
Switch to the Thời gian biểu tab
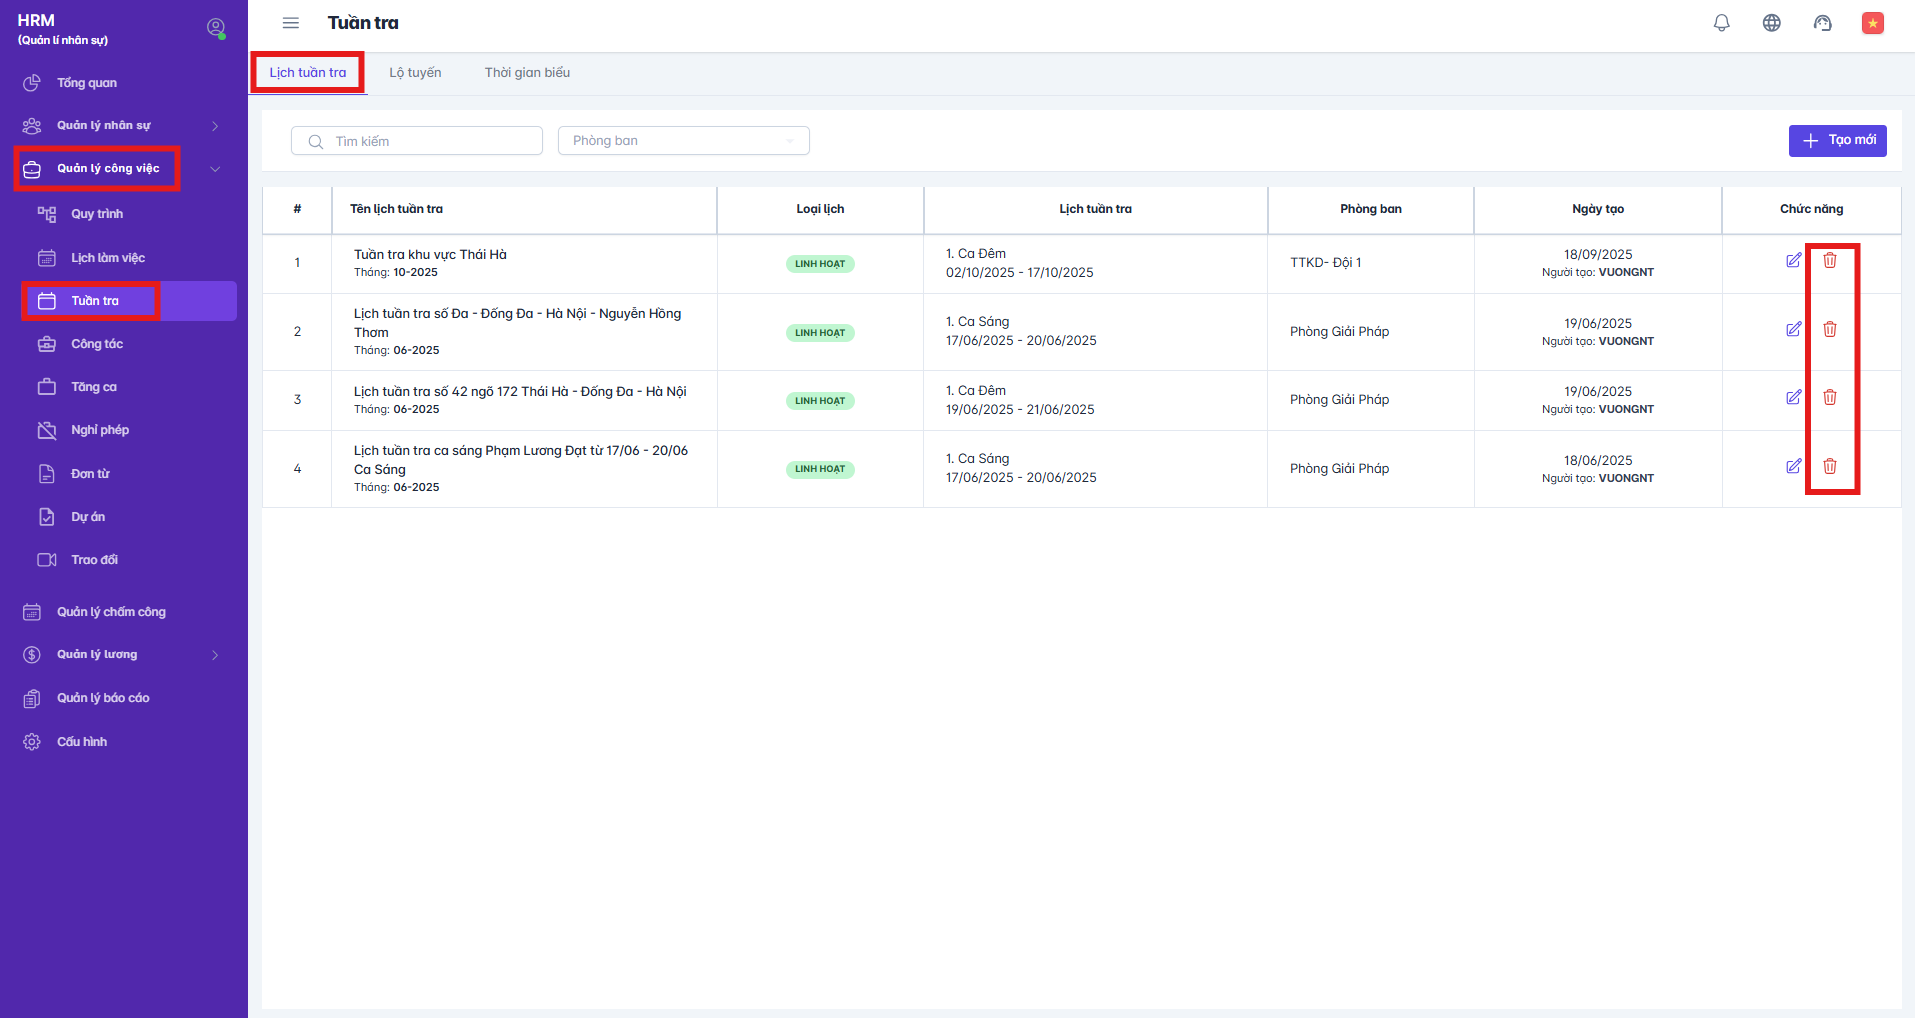527,73
